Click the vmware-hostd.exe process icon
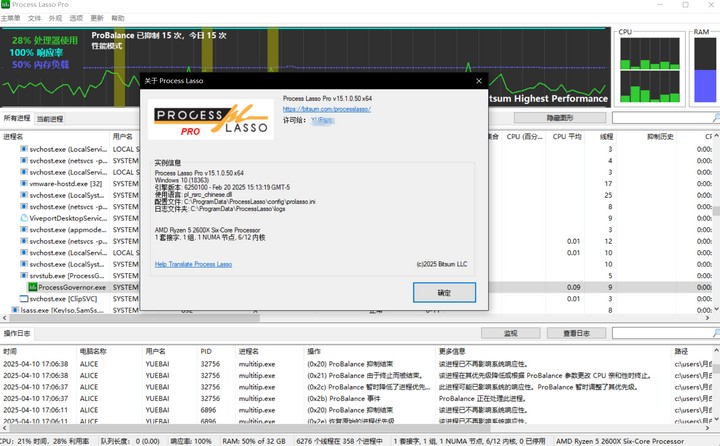The image size is (720, 446). pyautogui.click(x=24, y=183)
